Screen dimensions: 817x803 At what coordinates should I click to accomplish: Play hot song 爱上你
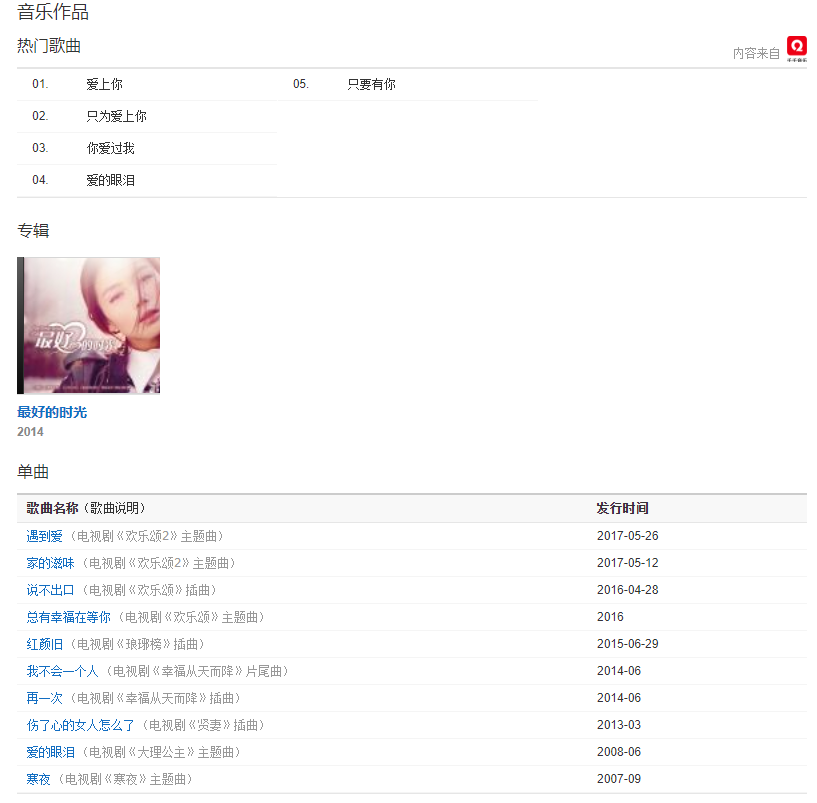point(104,84)
